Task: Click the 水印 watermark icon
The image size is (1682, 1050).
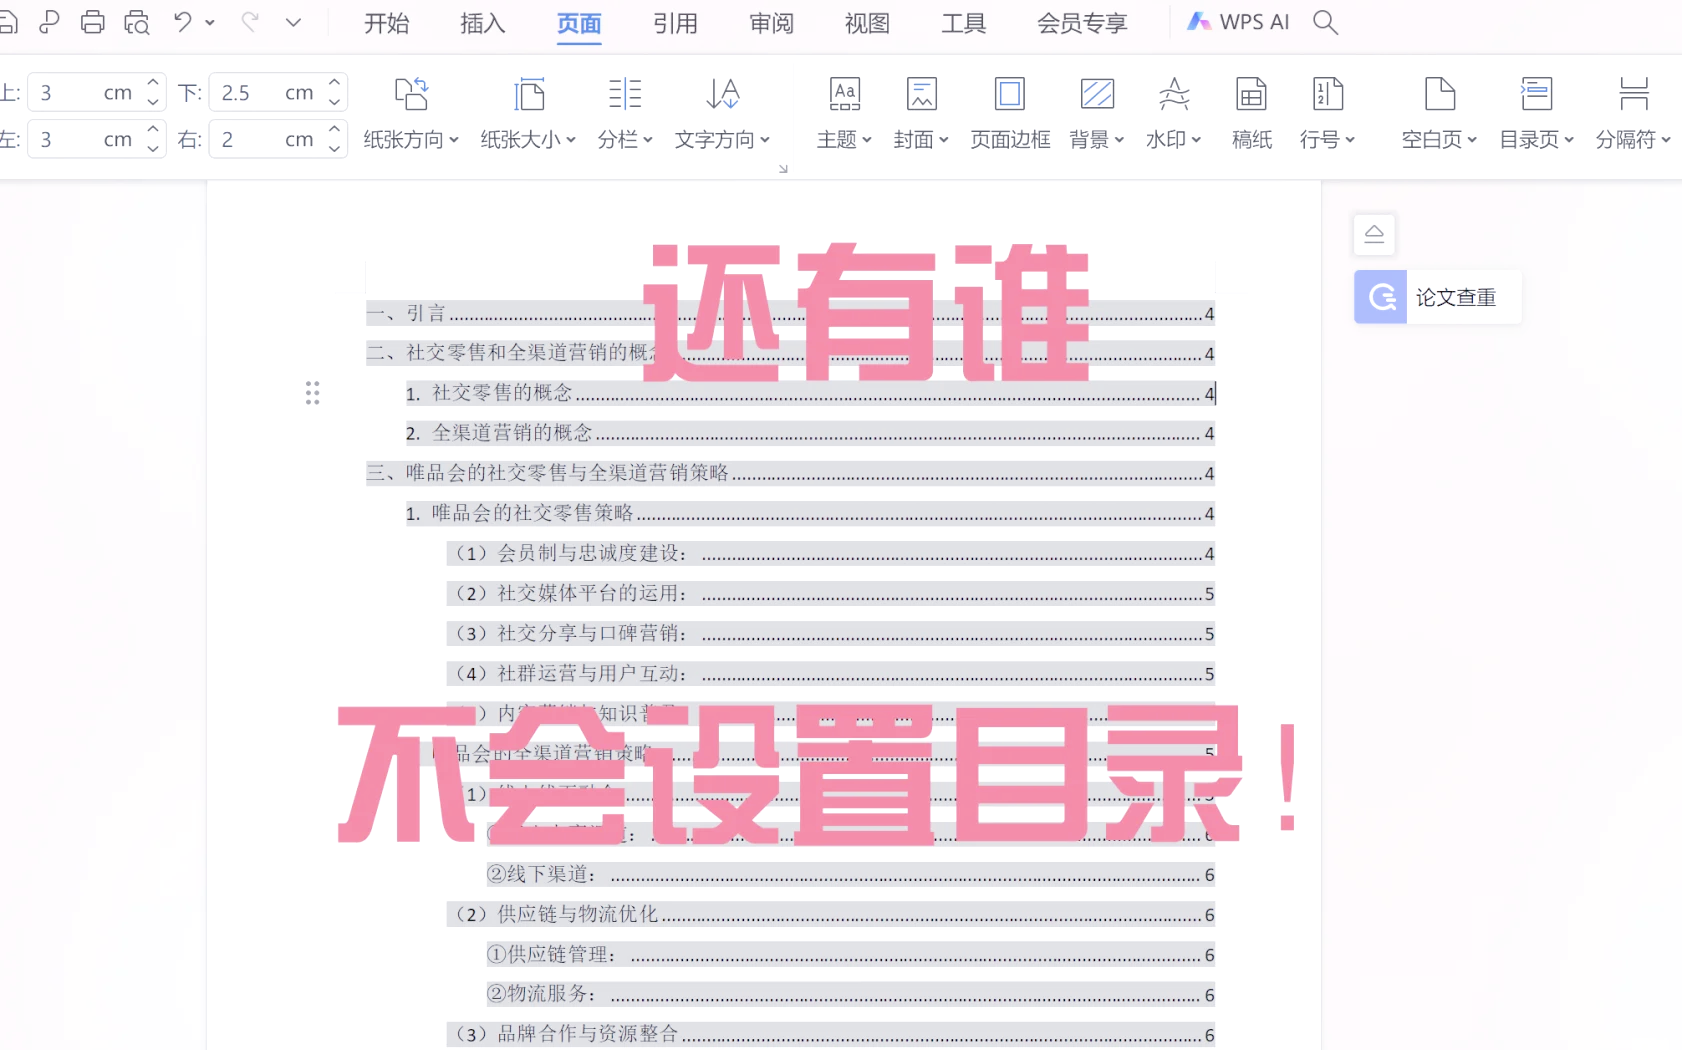Action: (1174, 94)
